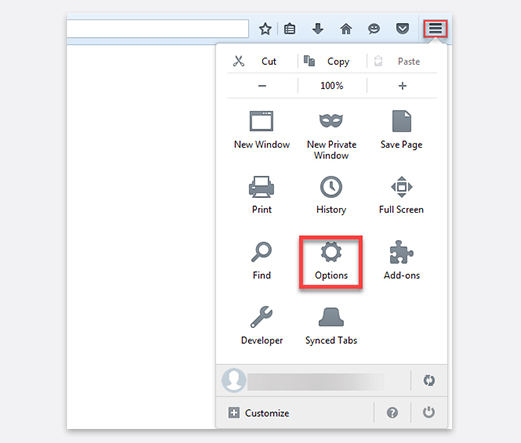Open the Hello chat smiley icon

pos(374,29)
